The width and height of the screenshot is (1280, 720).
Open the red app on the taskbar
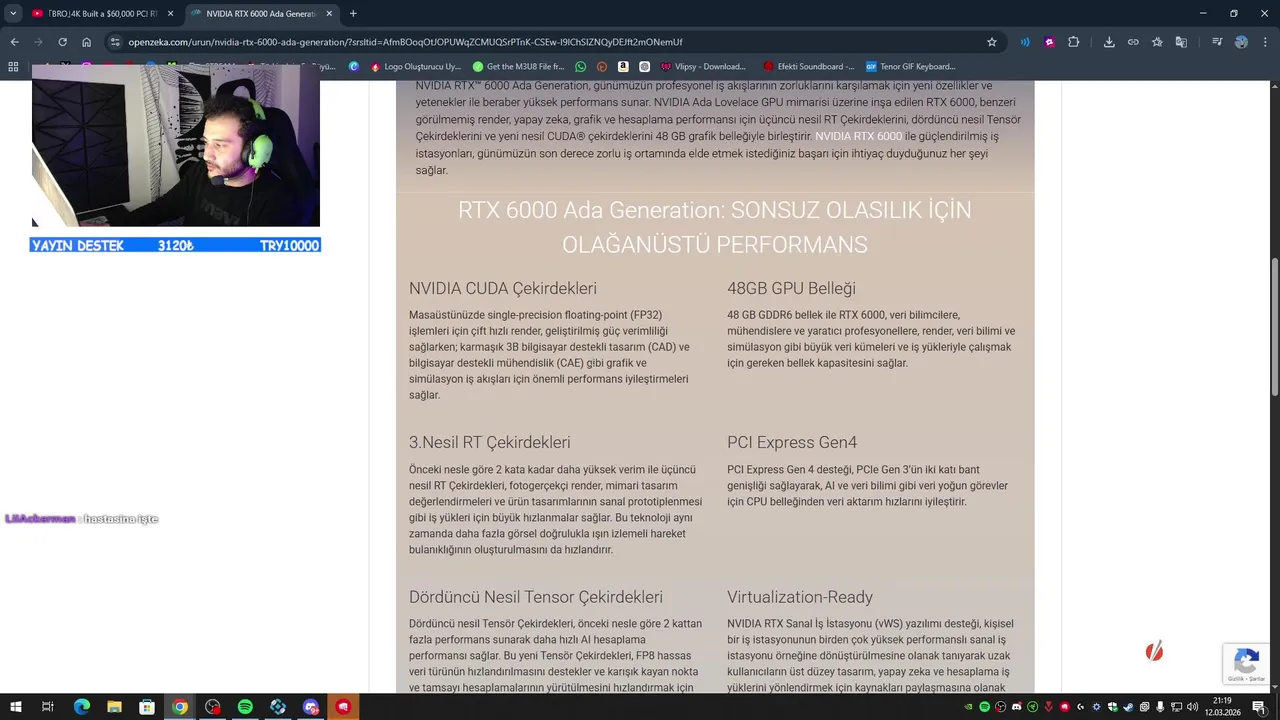343,707
